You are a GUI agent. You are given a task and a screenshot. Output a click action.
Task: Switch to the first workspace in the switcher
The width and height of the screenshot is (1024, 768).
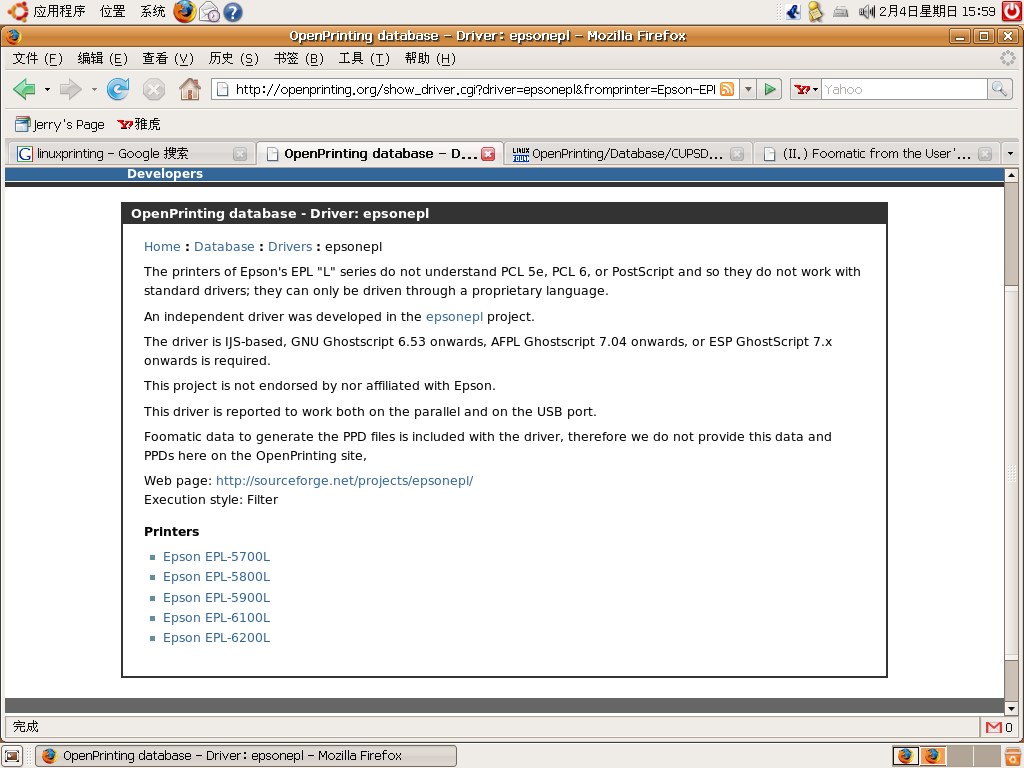pos(905,756)
